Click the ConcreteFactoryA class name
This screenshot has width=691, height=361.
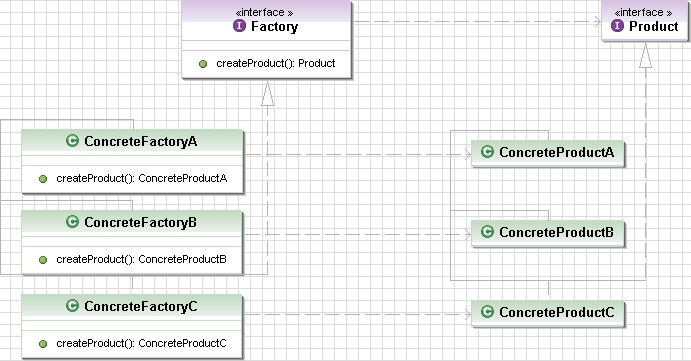pyautogui.click(x=141, y=141)
